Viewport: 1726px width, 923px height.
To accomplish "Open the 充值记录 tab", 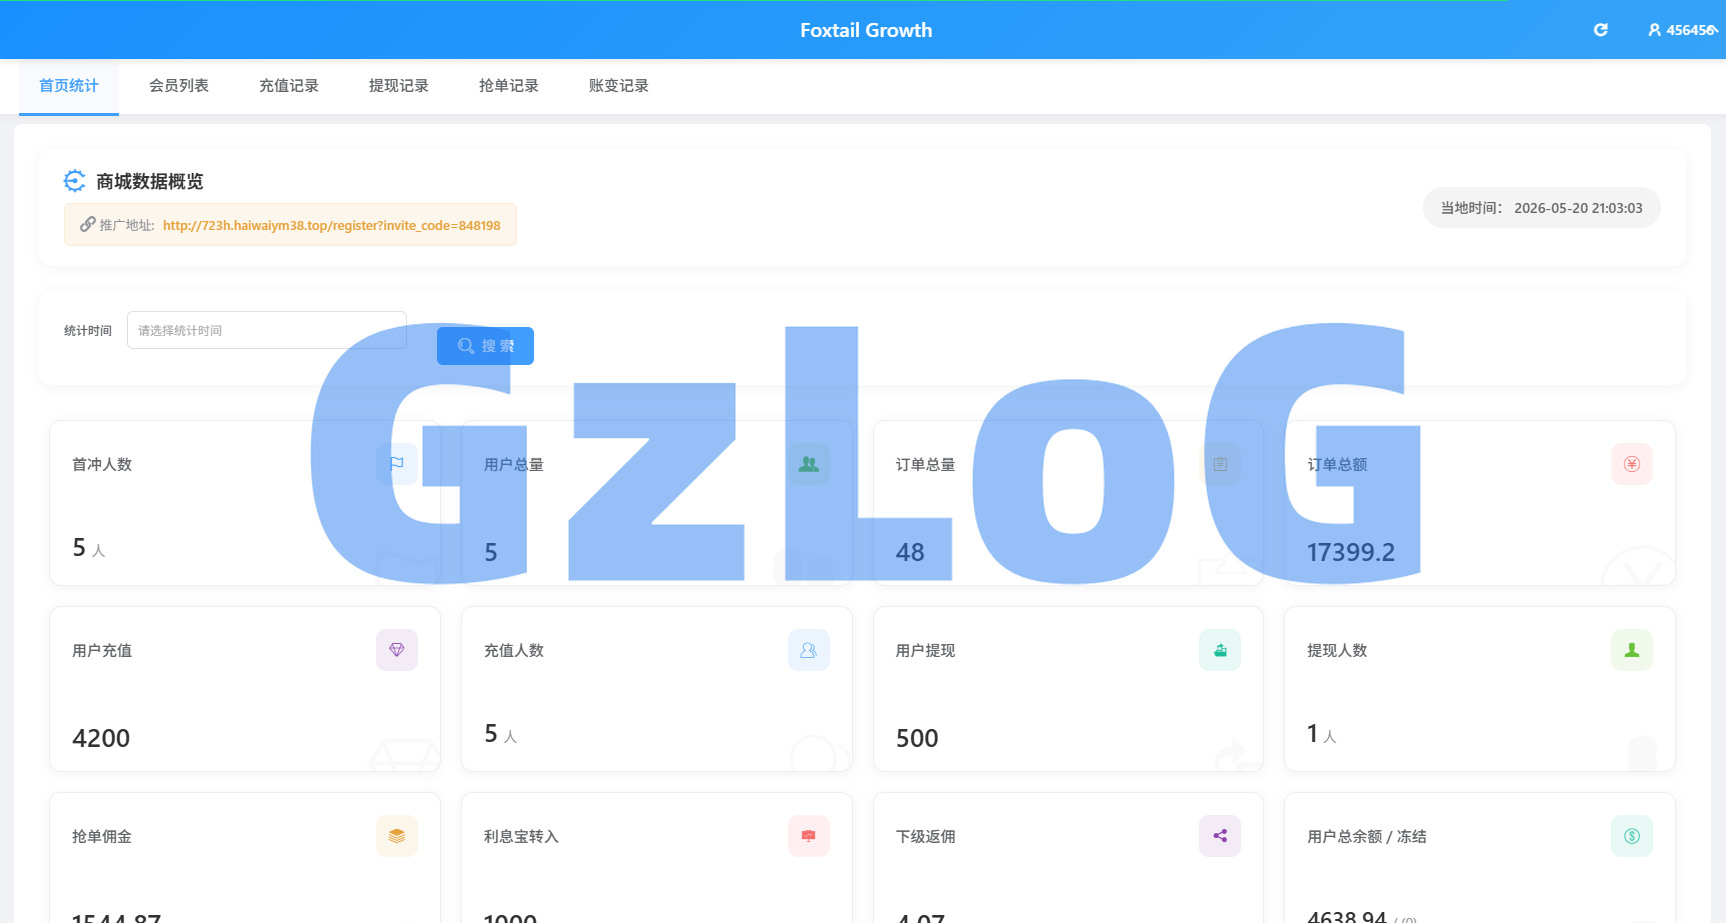I will coord(289,86).
